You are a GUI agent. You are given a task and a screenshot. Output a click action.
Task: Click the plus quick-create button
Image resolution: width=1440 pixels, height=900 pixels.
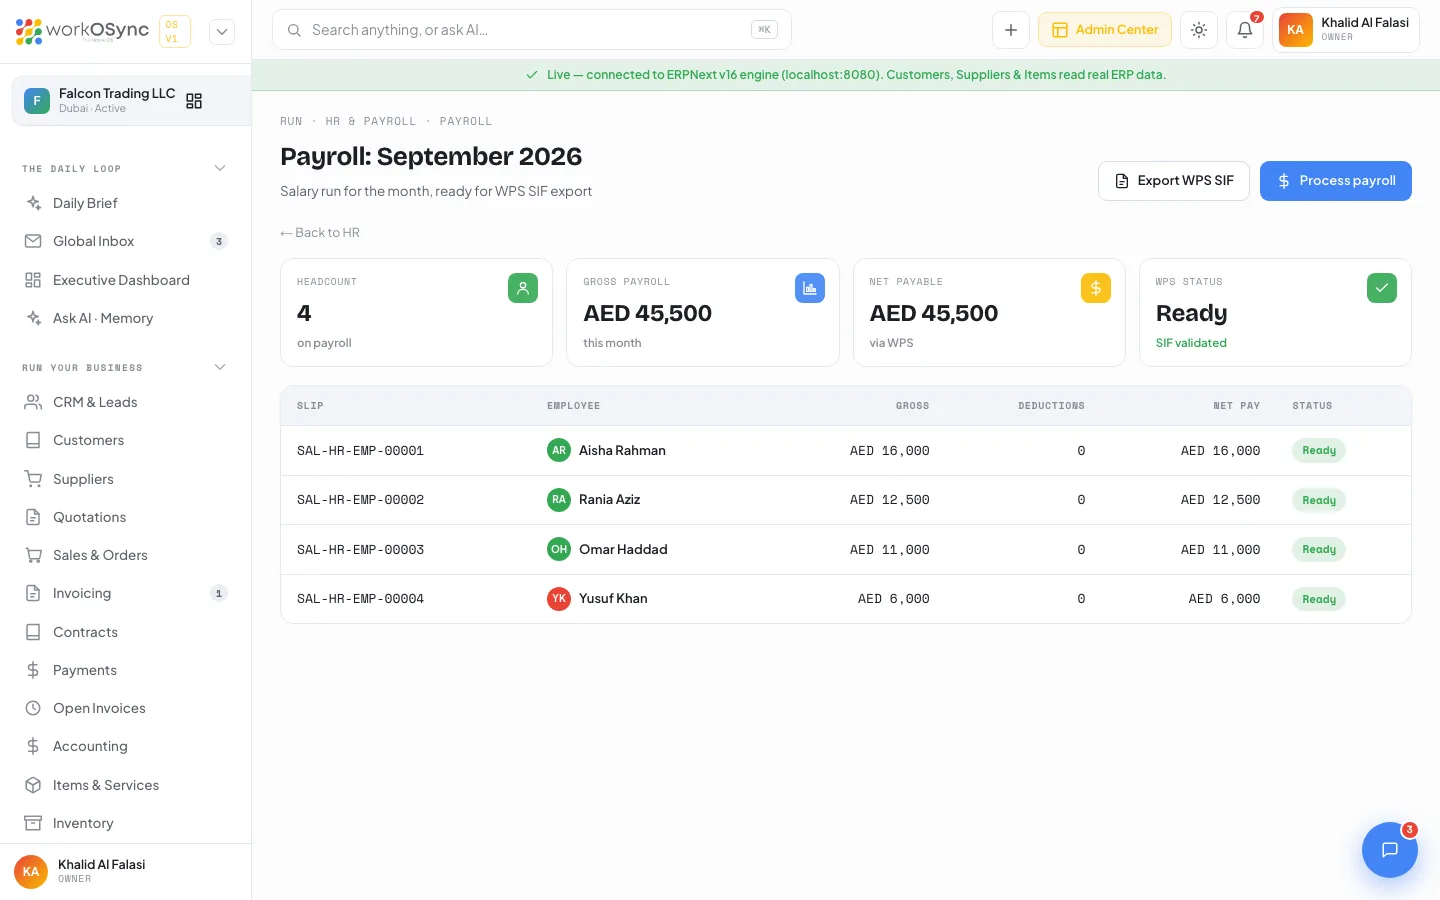pyautogui.click(x=1011, y=30)
